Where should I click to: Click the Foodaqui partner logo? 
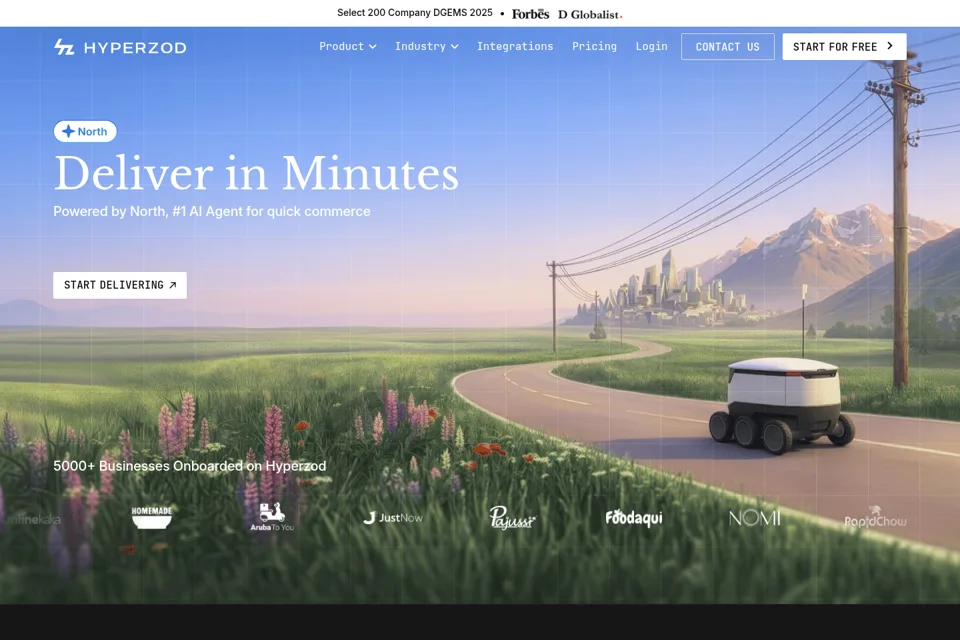coord(634,518)
